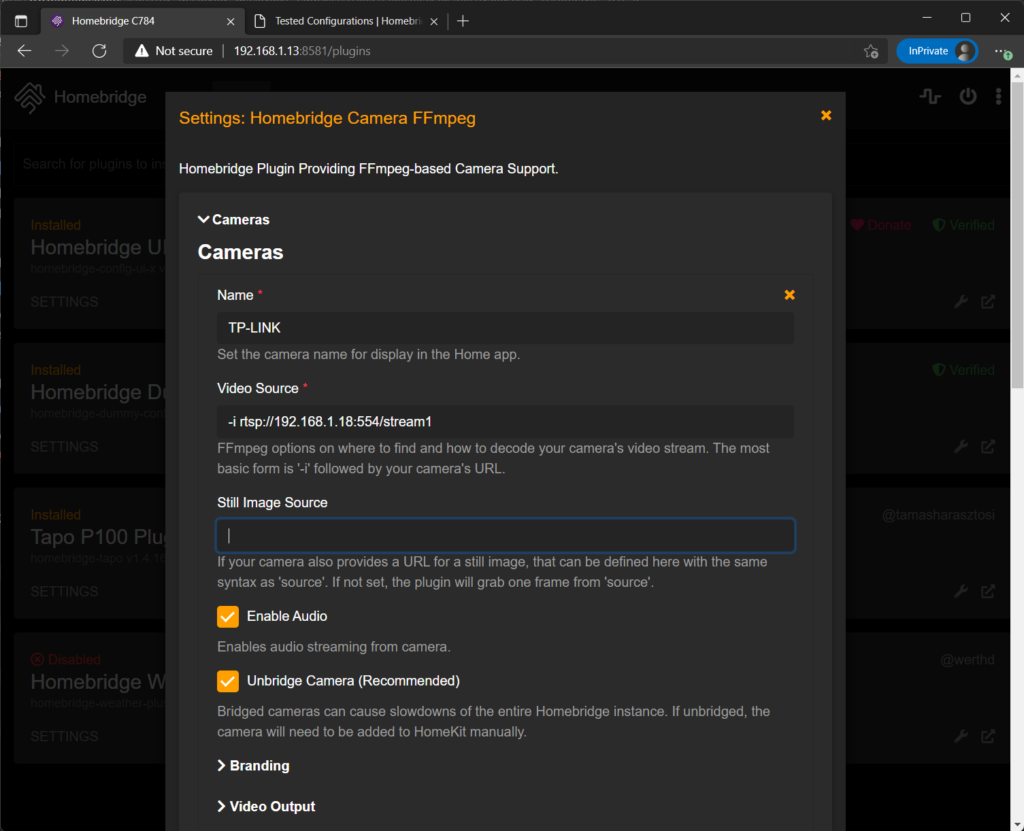Remove the TP-LINK camera entry
This screenshot has width=1024, height=831.
tap(790, 295)
